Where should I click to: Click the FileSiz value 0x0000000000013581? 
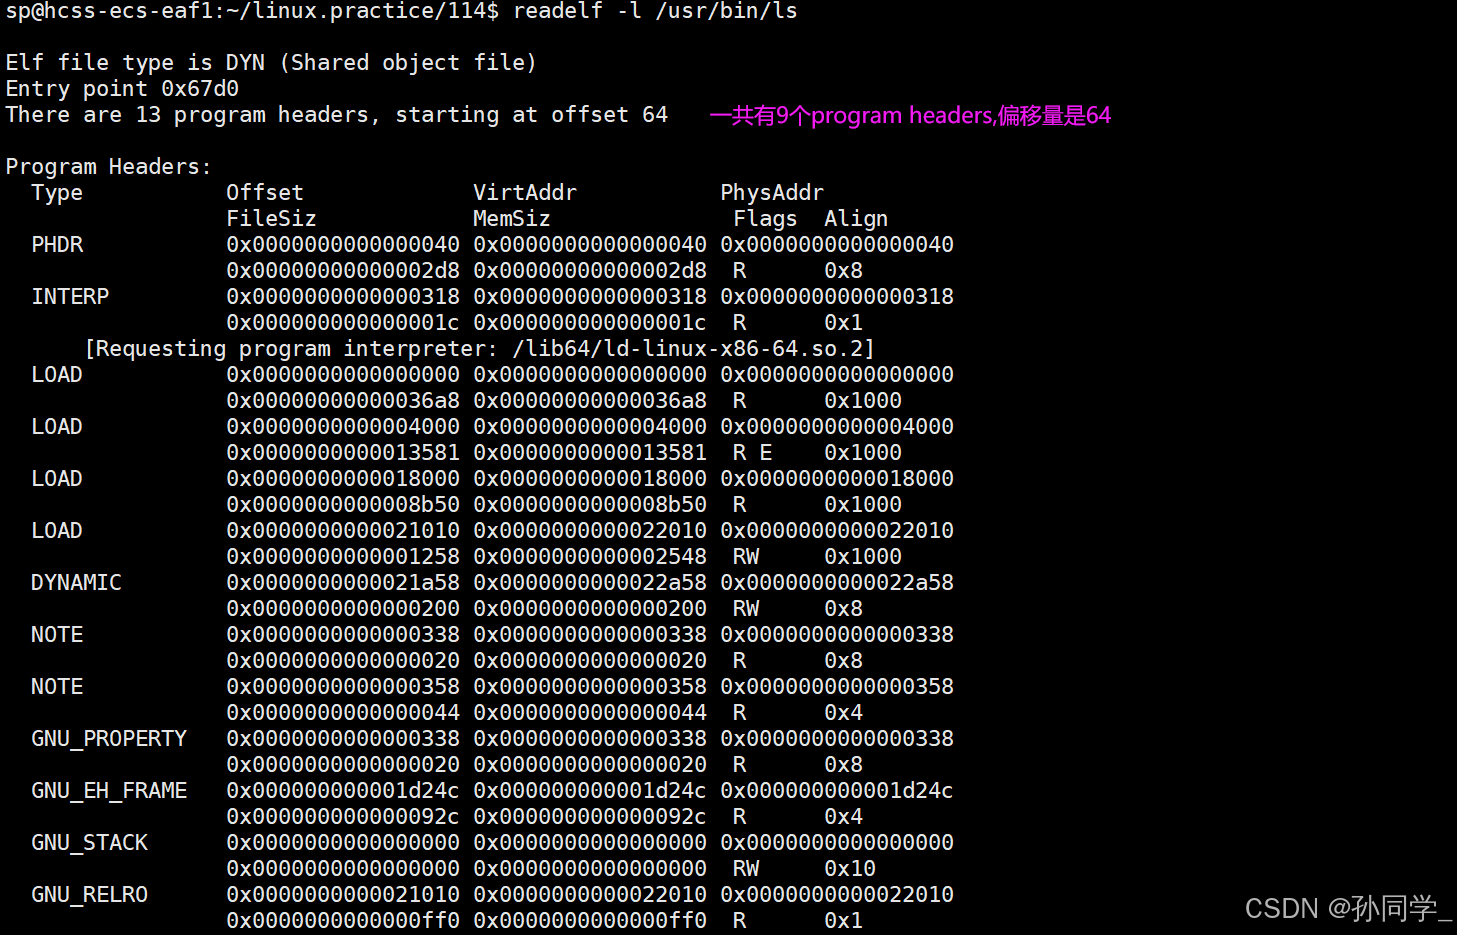coord(343,453)
